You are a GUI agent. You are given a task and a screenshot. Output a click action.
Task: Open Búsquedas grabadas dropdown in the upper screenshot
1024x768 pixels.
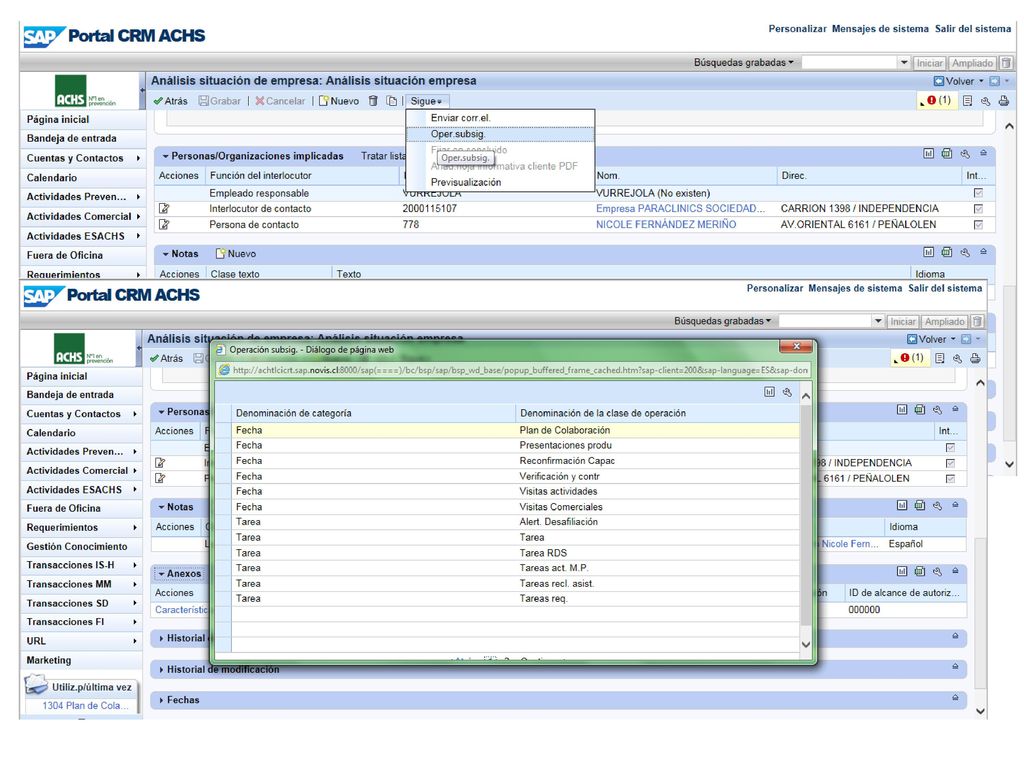click(743, 63)
